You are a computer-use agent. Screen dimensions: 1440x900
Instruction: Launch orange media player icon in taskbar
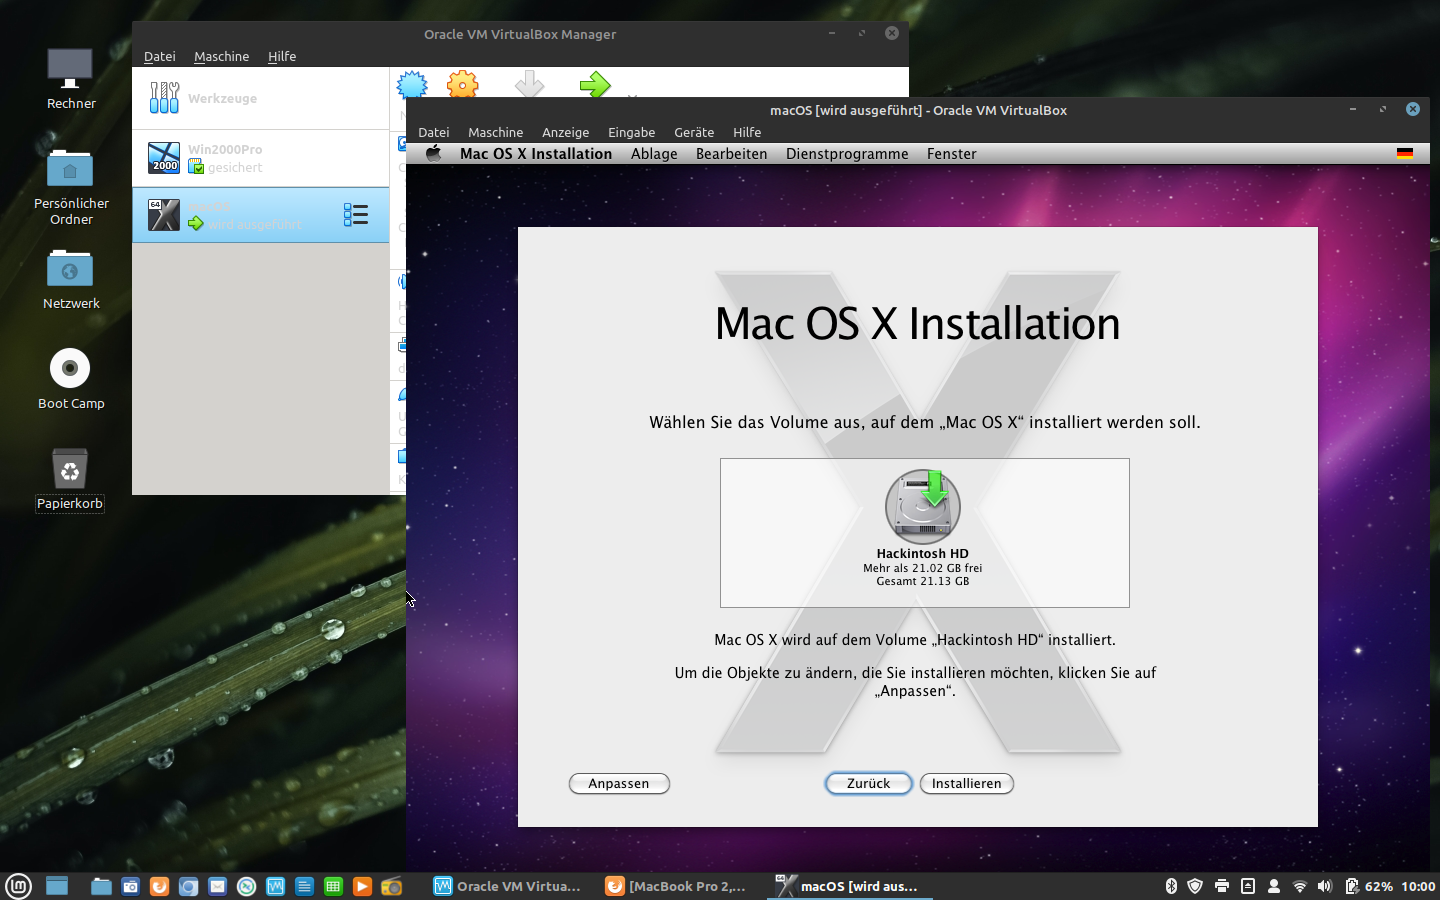(362, 886)
